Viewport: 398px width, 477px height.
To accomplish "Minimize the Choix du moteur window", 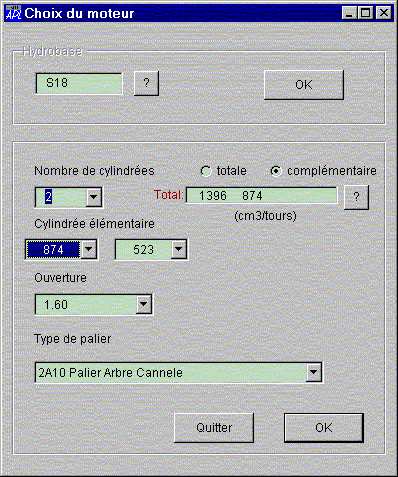I will (349, 13).
